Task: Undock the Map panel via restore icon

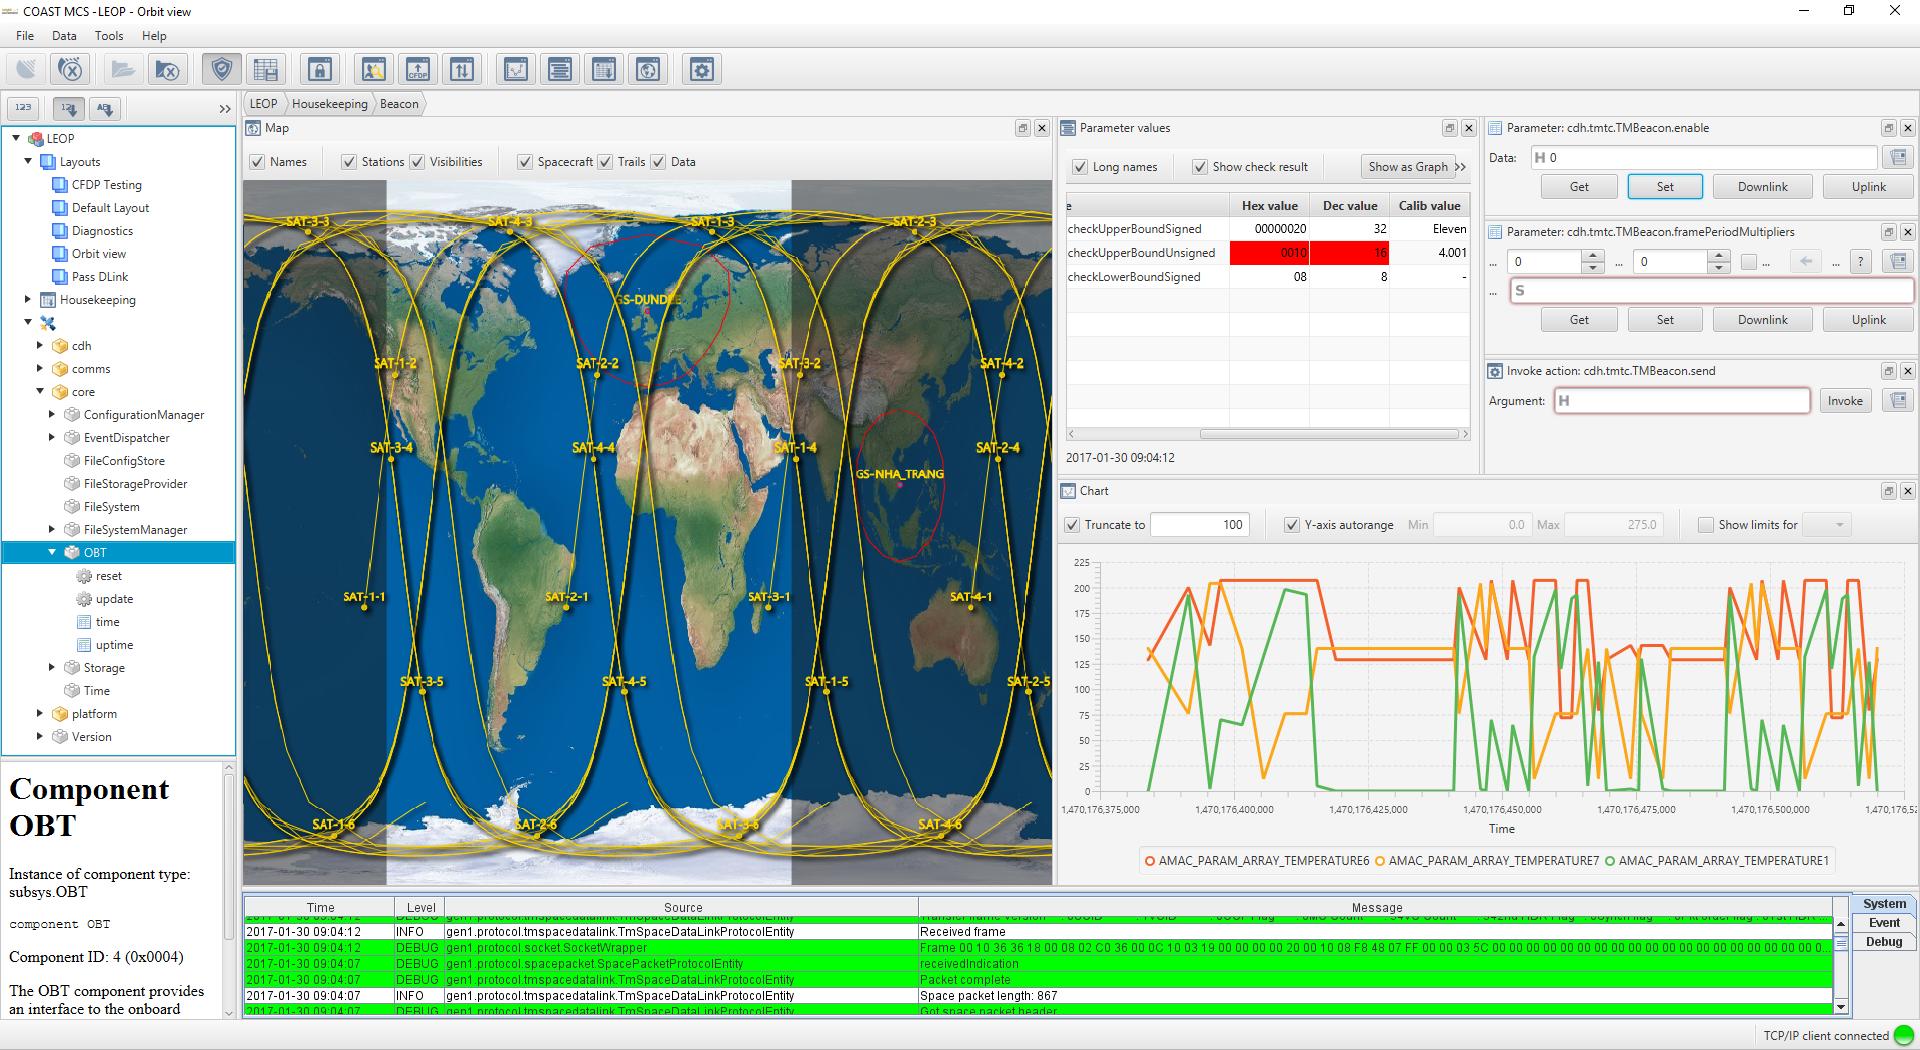Action: (1022, 128)
